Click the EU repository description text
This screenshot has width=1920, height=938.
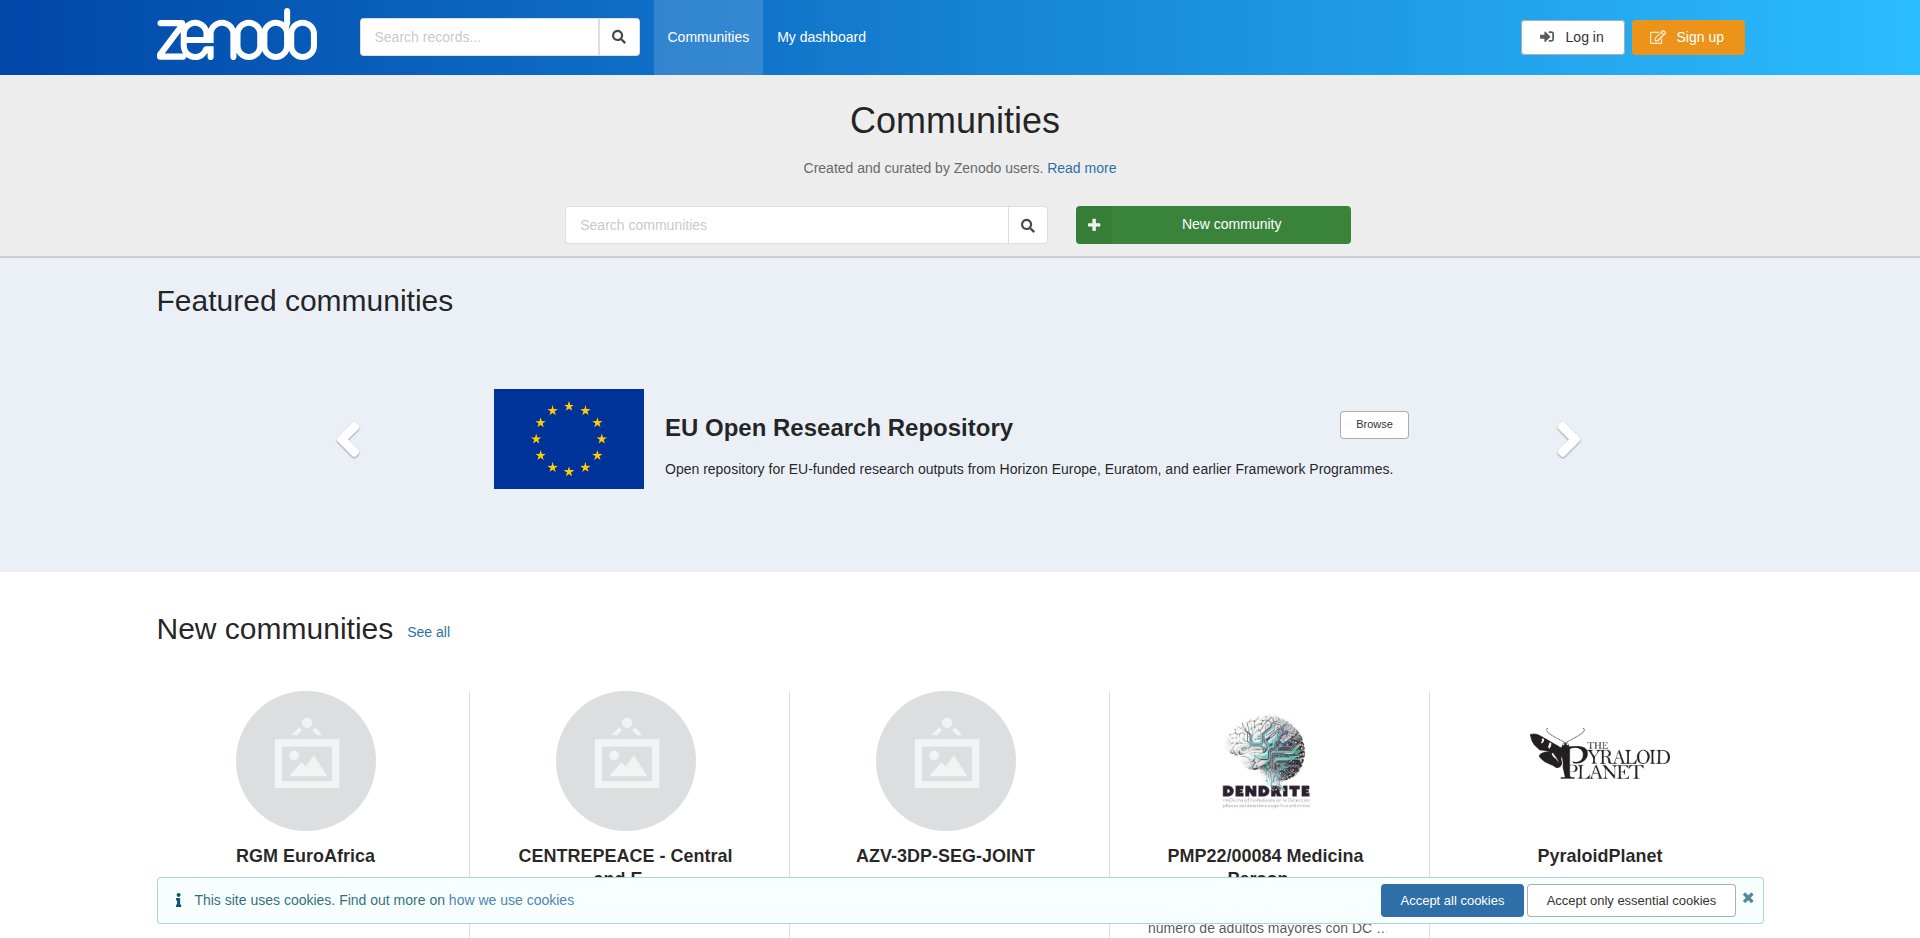tap(1029, 469)
